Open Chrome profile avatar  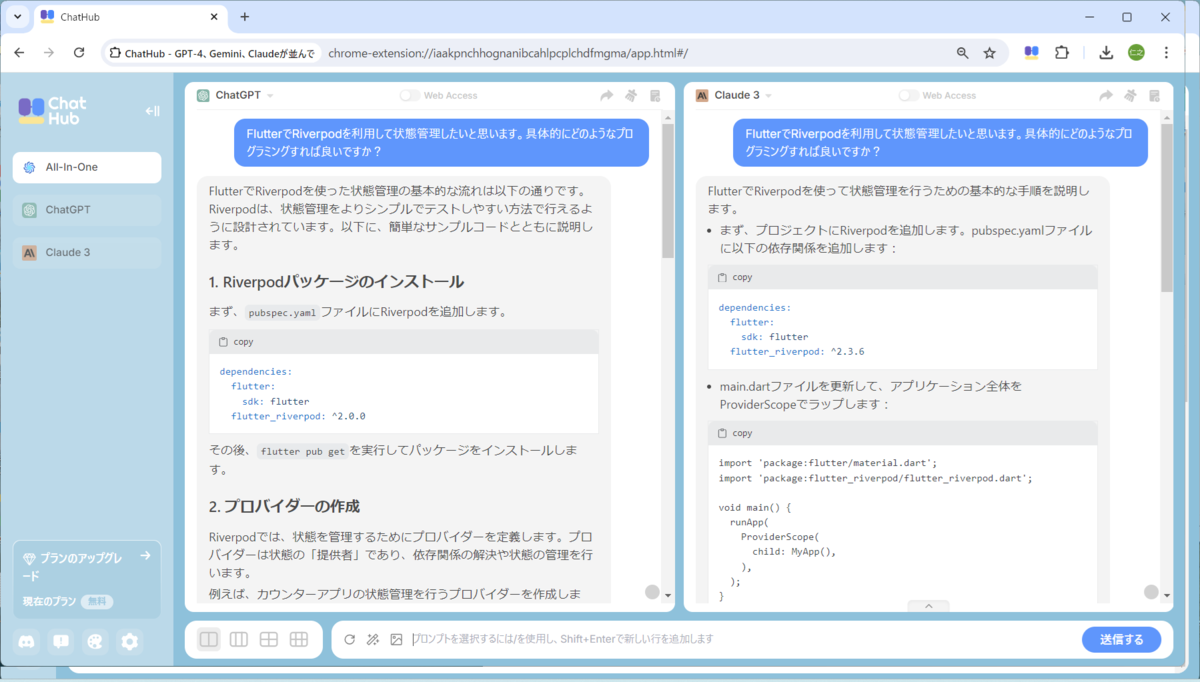point(1136,52)
